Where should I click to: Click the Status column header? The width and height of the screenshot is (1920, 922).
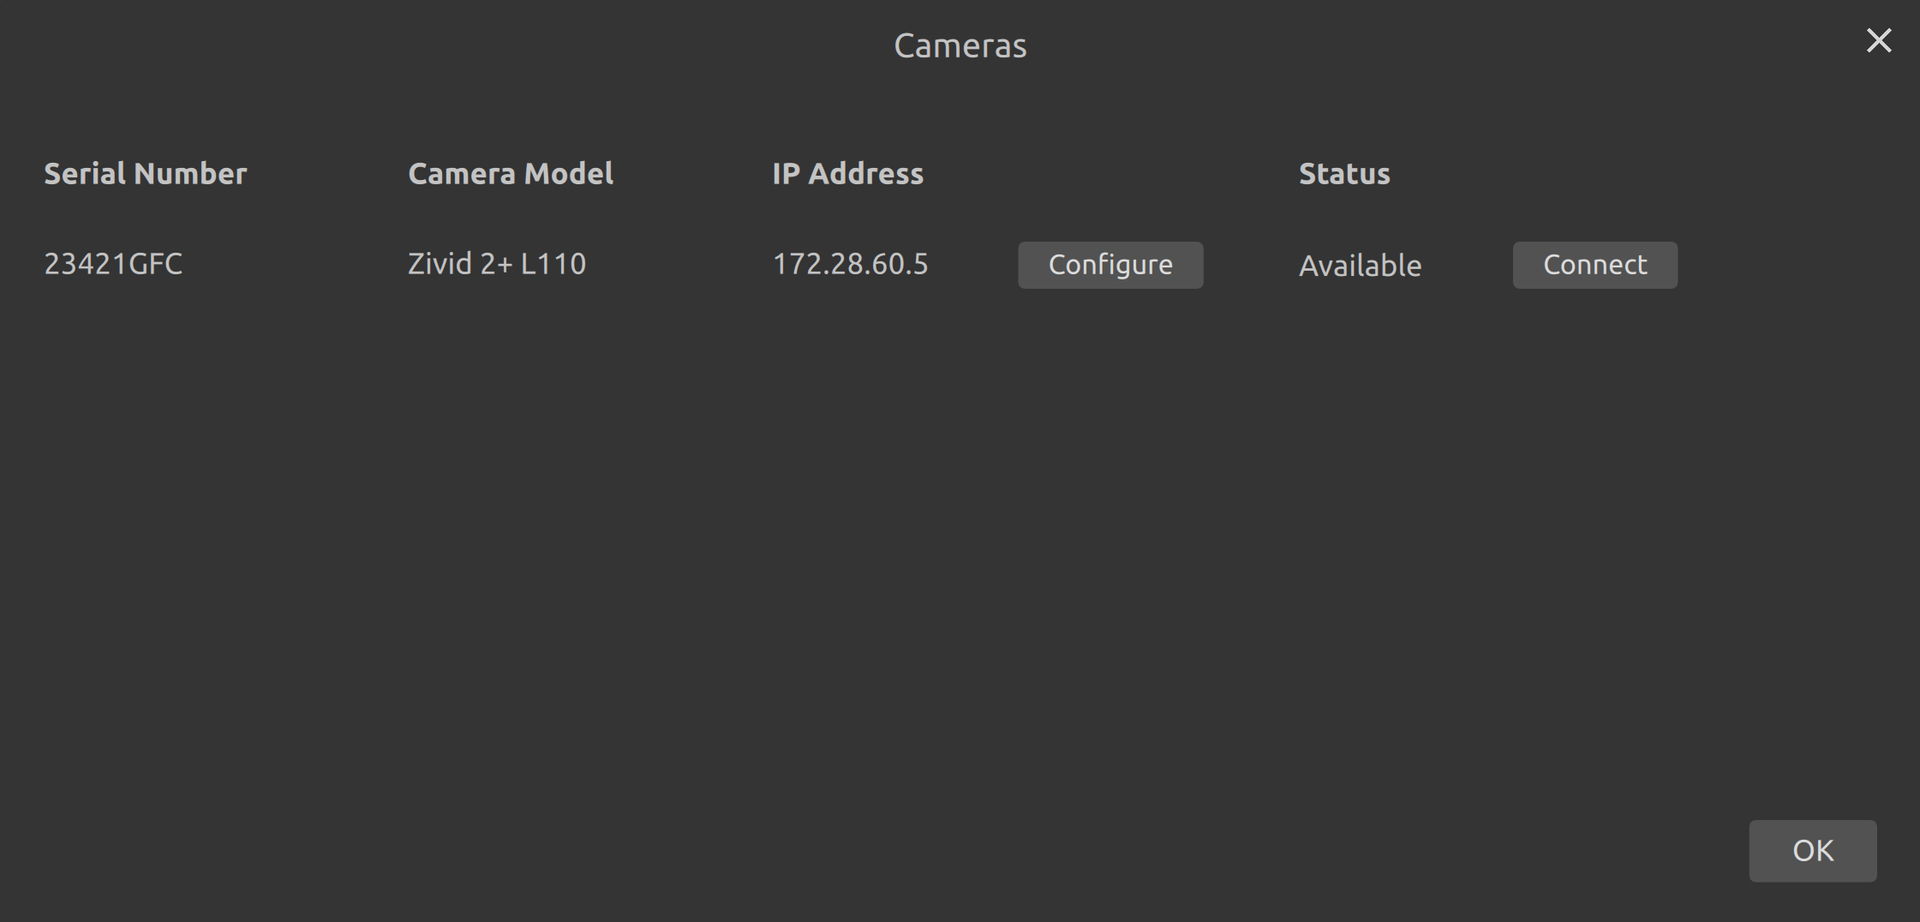(1344, 174)
